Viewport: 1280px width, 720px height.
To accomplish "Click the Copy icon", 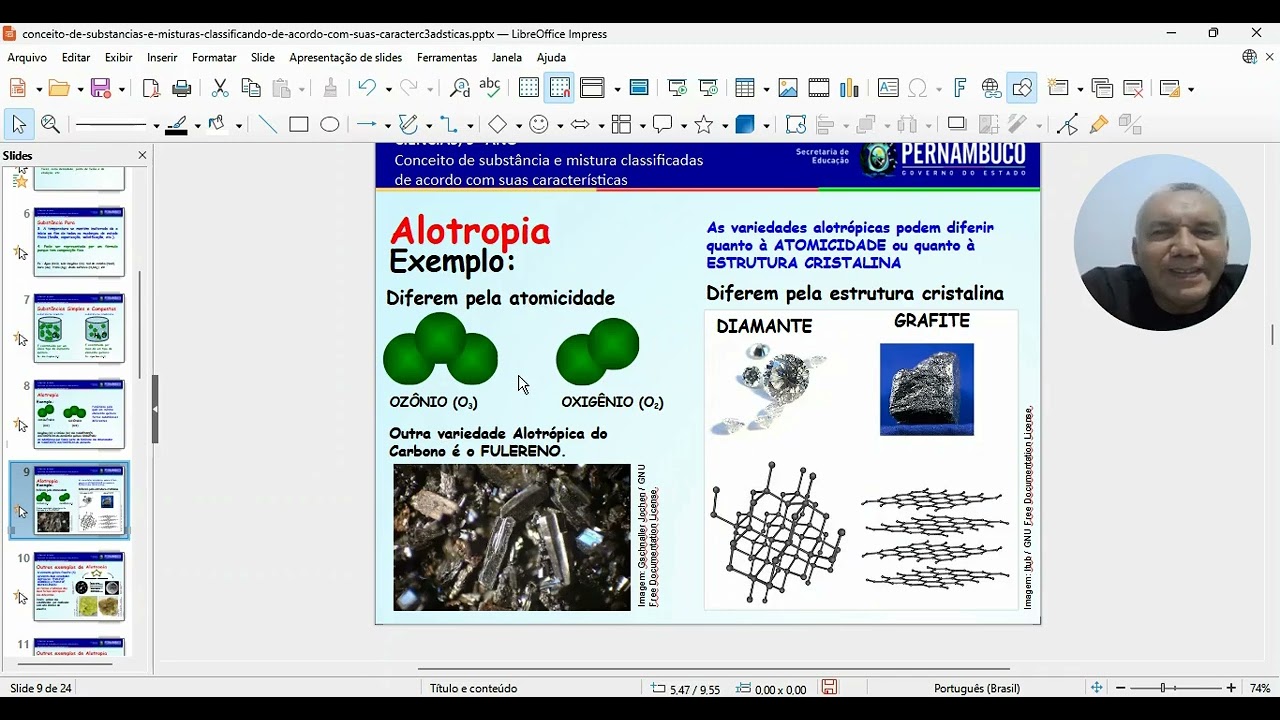I will pyautogui.click(x=251, y=88).
